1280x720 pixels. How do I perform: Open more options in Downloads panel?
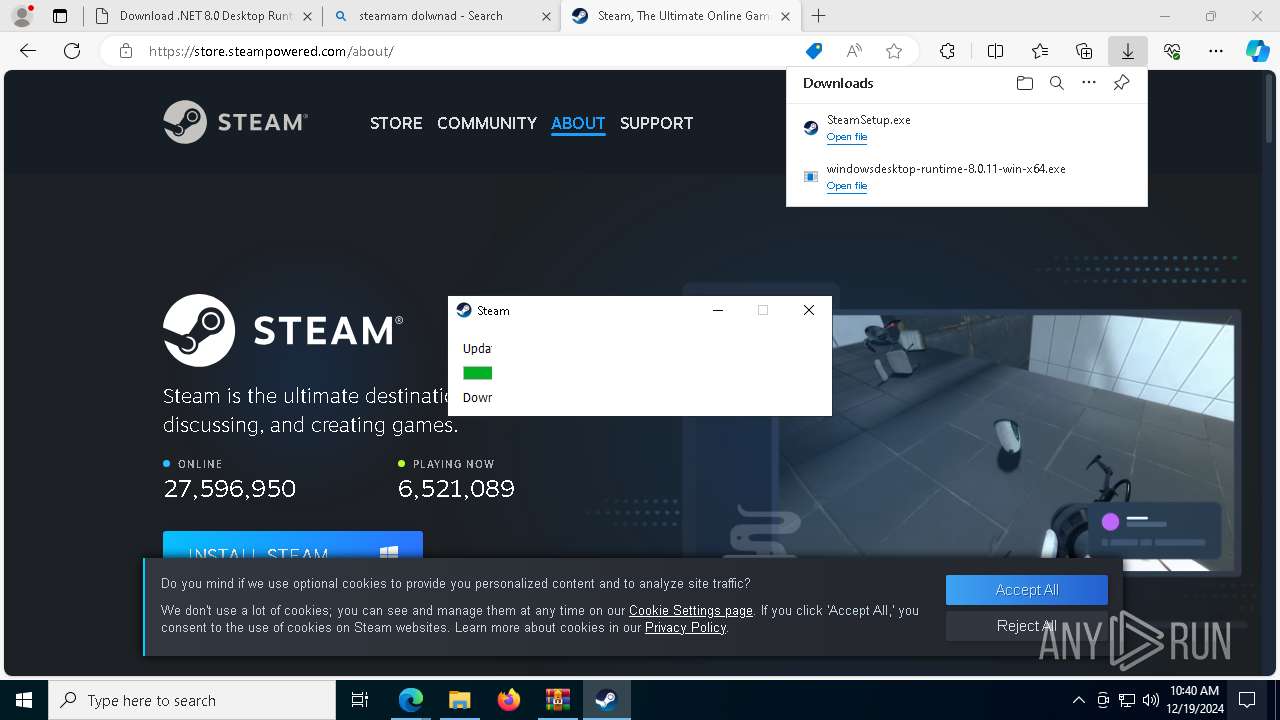pos(1089,83)
